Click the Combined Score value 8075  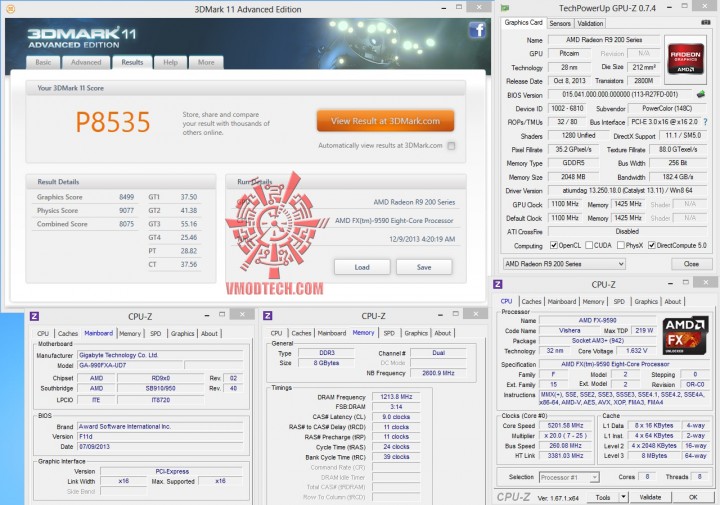pos(126,224)
